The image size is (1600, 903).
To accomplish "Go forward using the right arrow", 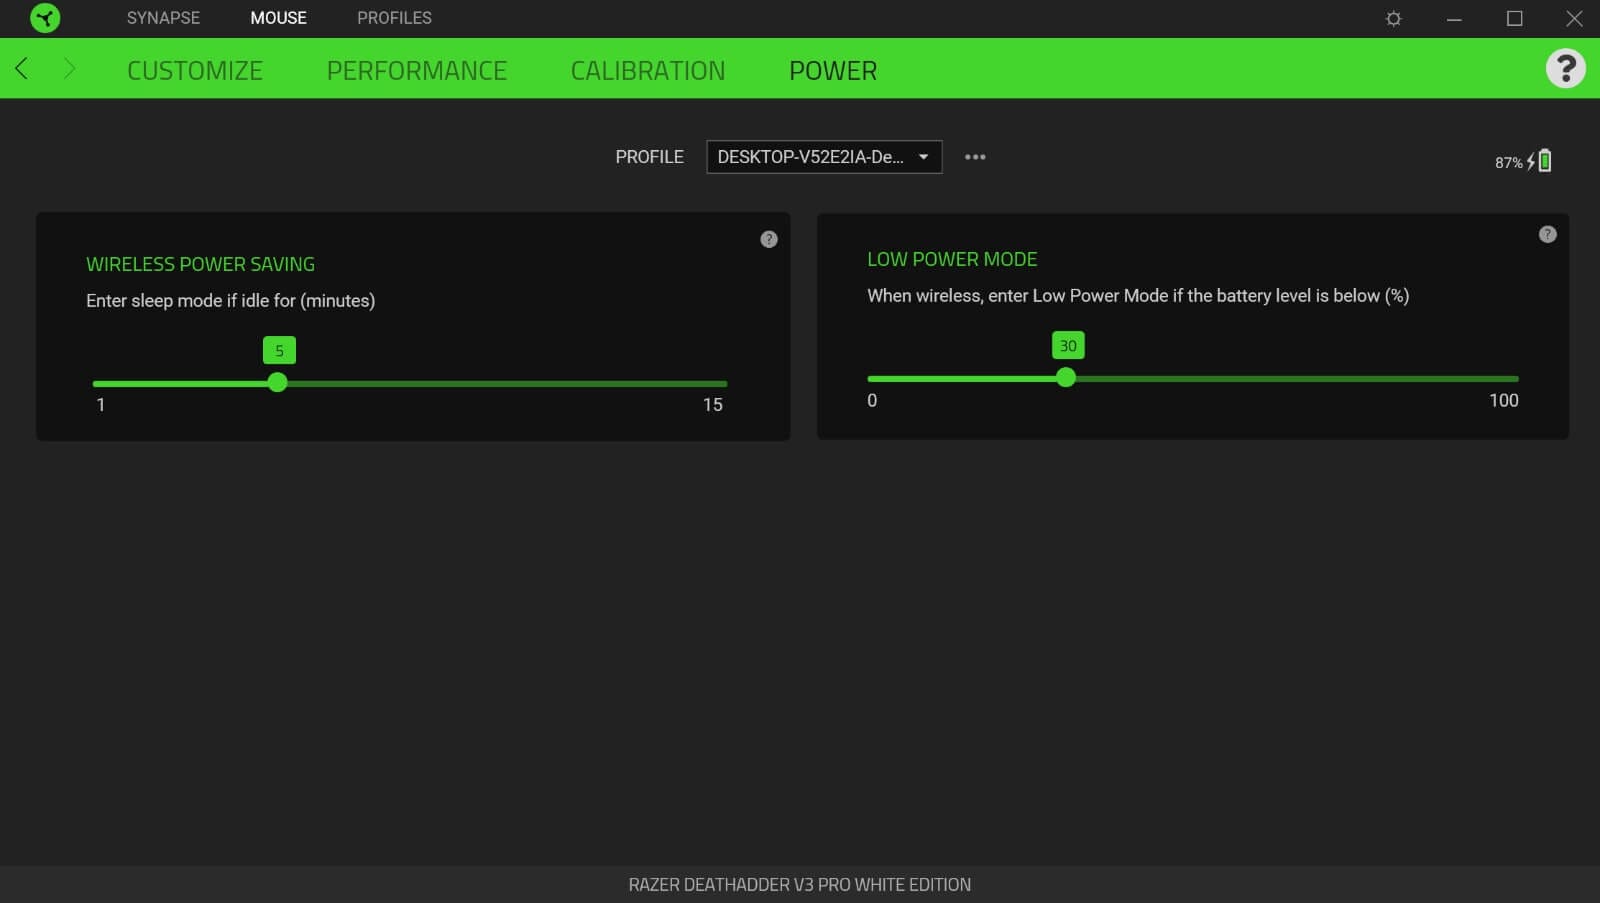I will [x=69, y=69].
